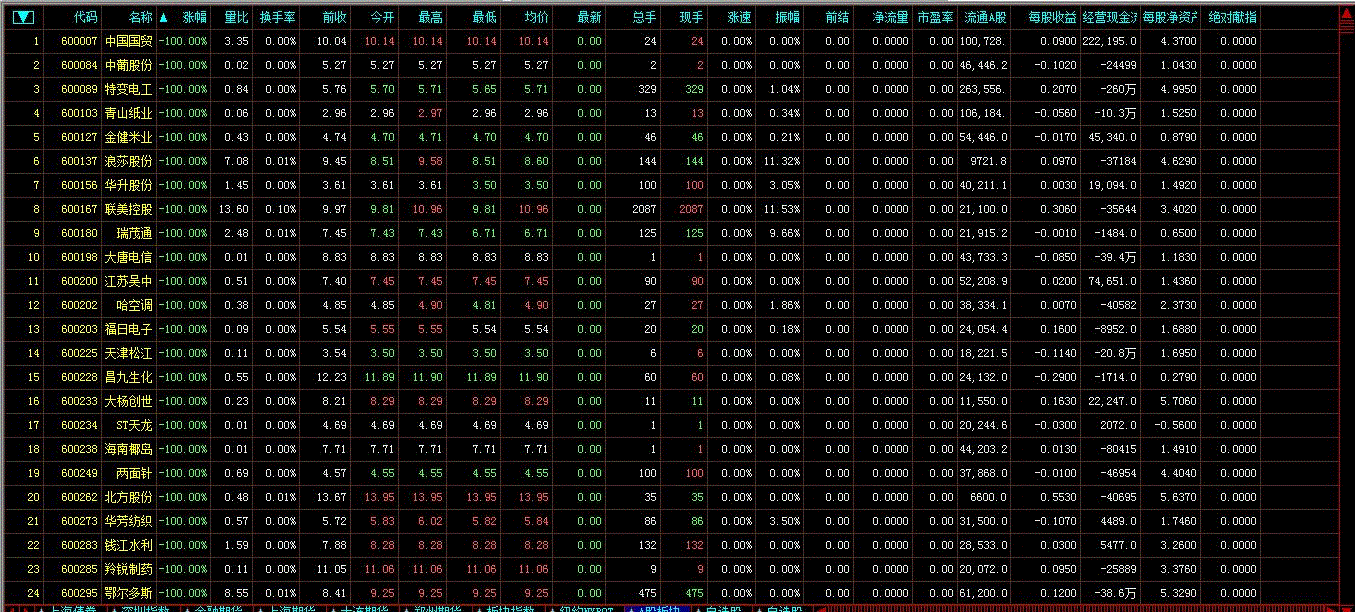This screenshot has height=612, width=1355.
Task: Select the 昌九生化 stock name
Action: [129, 377]
